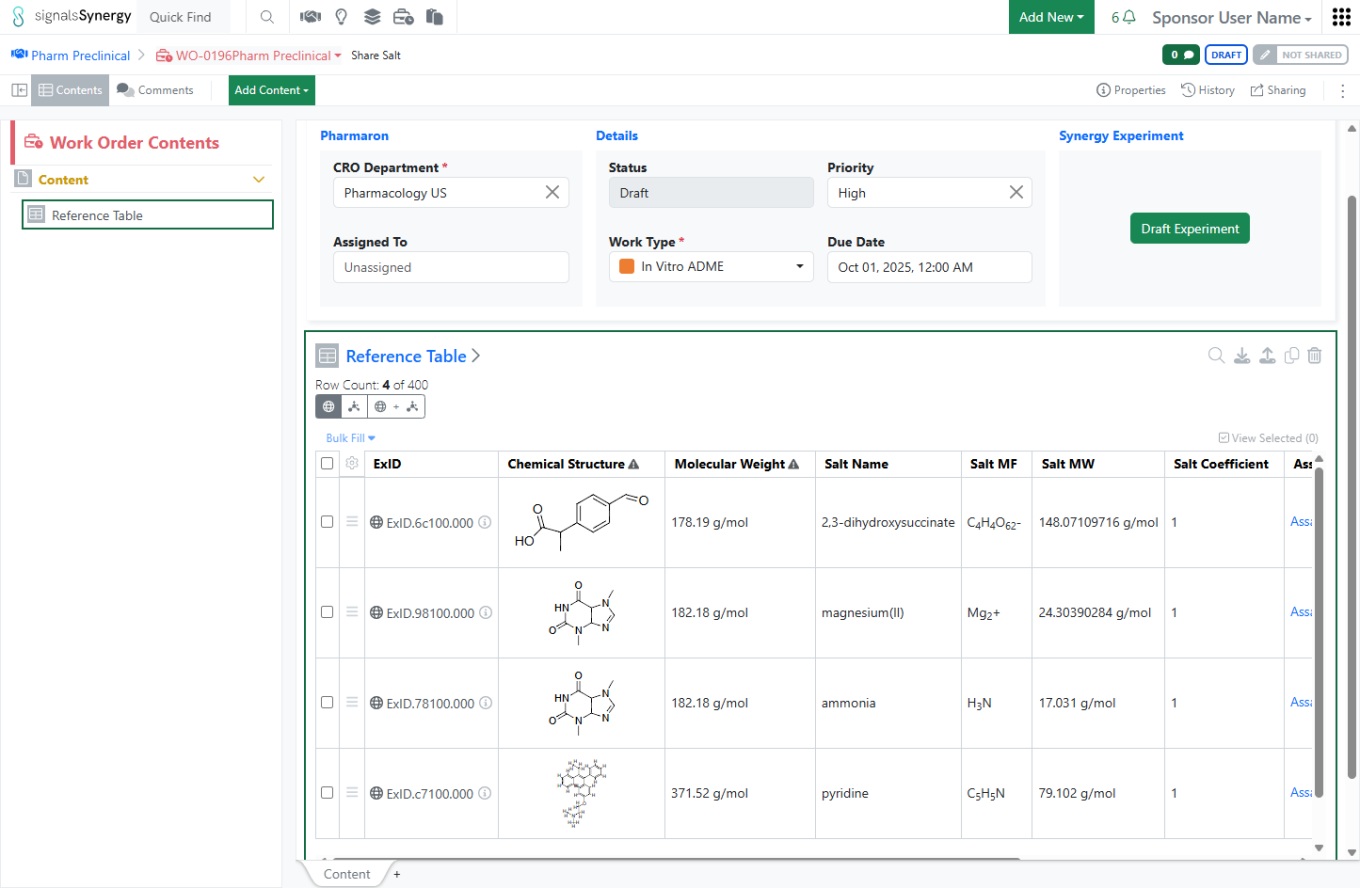Click the drag handle for row ExID.78100.000
This screenshot has width=1360, height=888.
point(352,703)
